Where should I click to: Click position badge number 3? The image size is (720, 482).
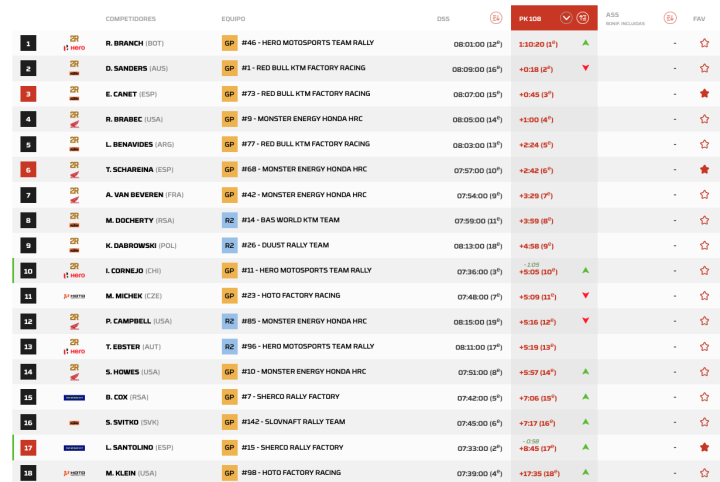coord(28,94)
